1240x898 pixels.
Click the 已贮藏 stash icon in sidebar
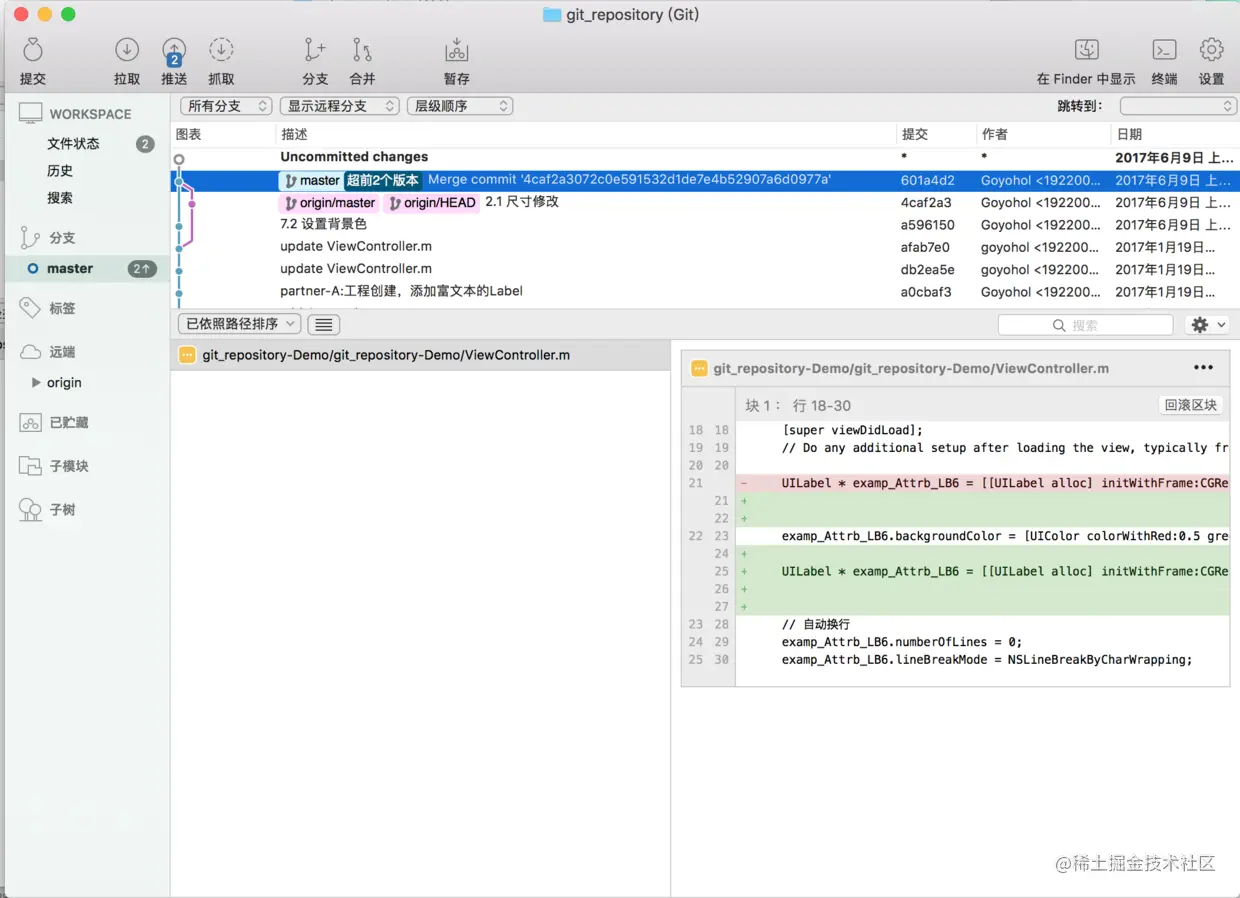pyautogui.click(x=30, y=422)
